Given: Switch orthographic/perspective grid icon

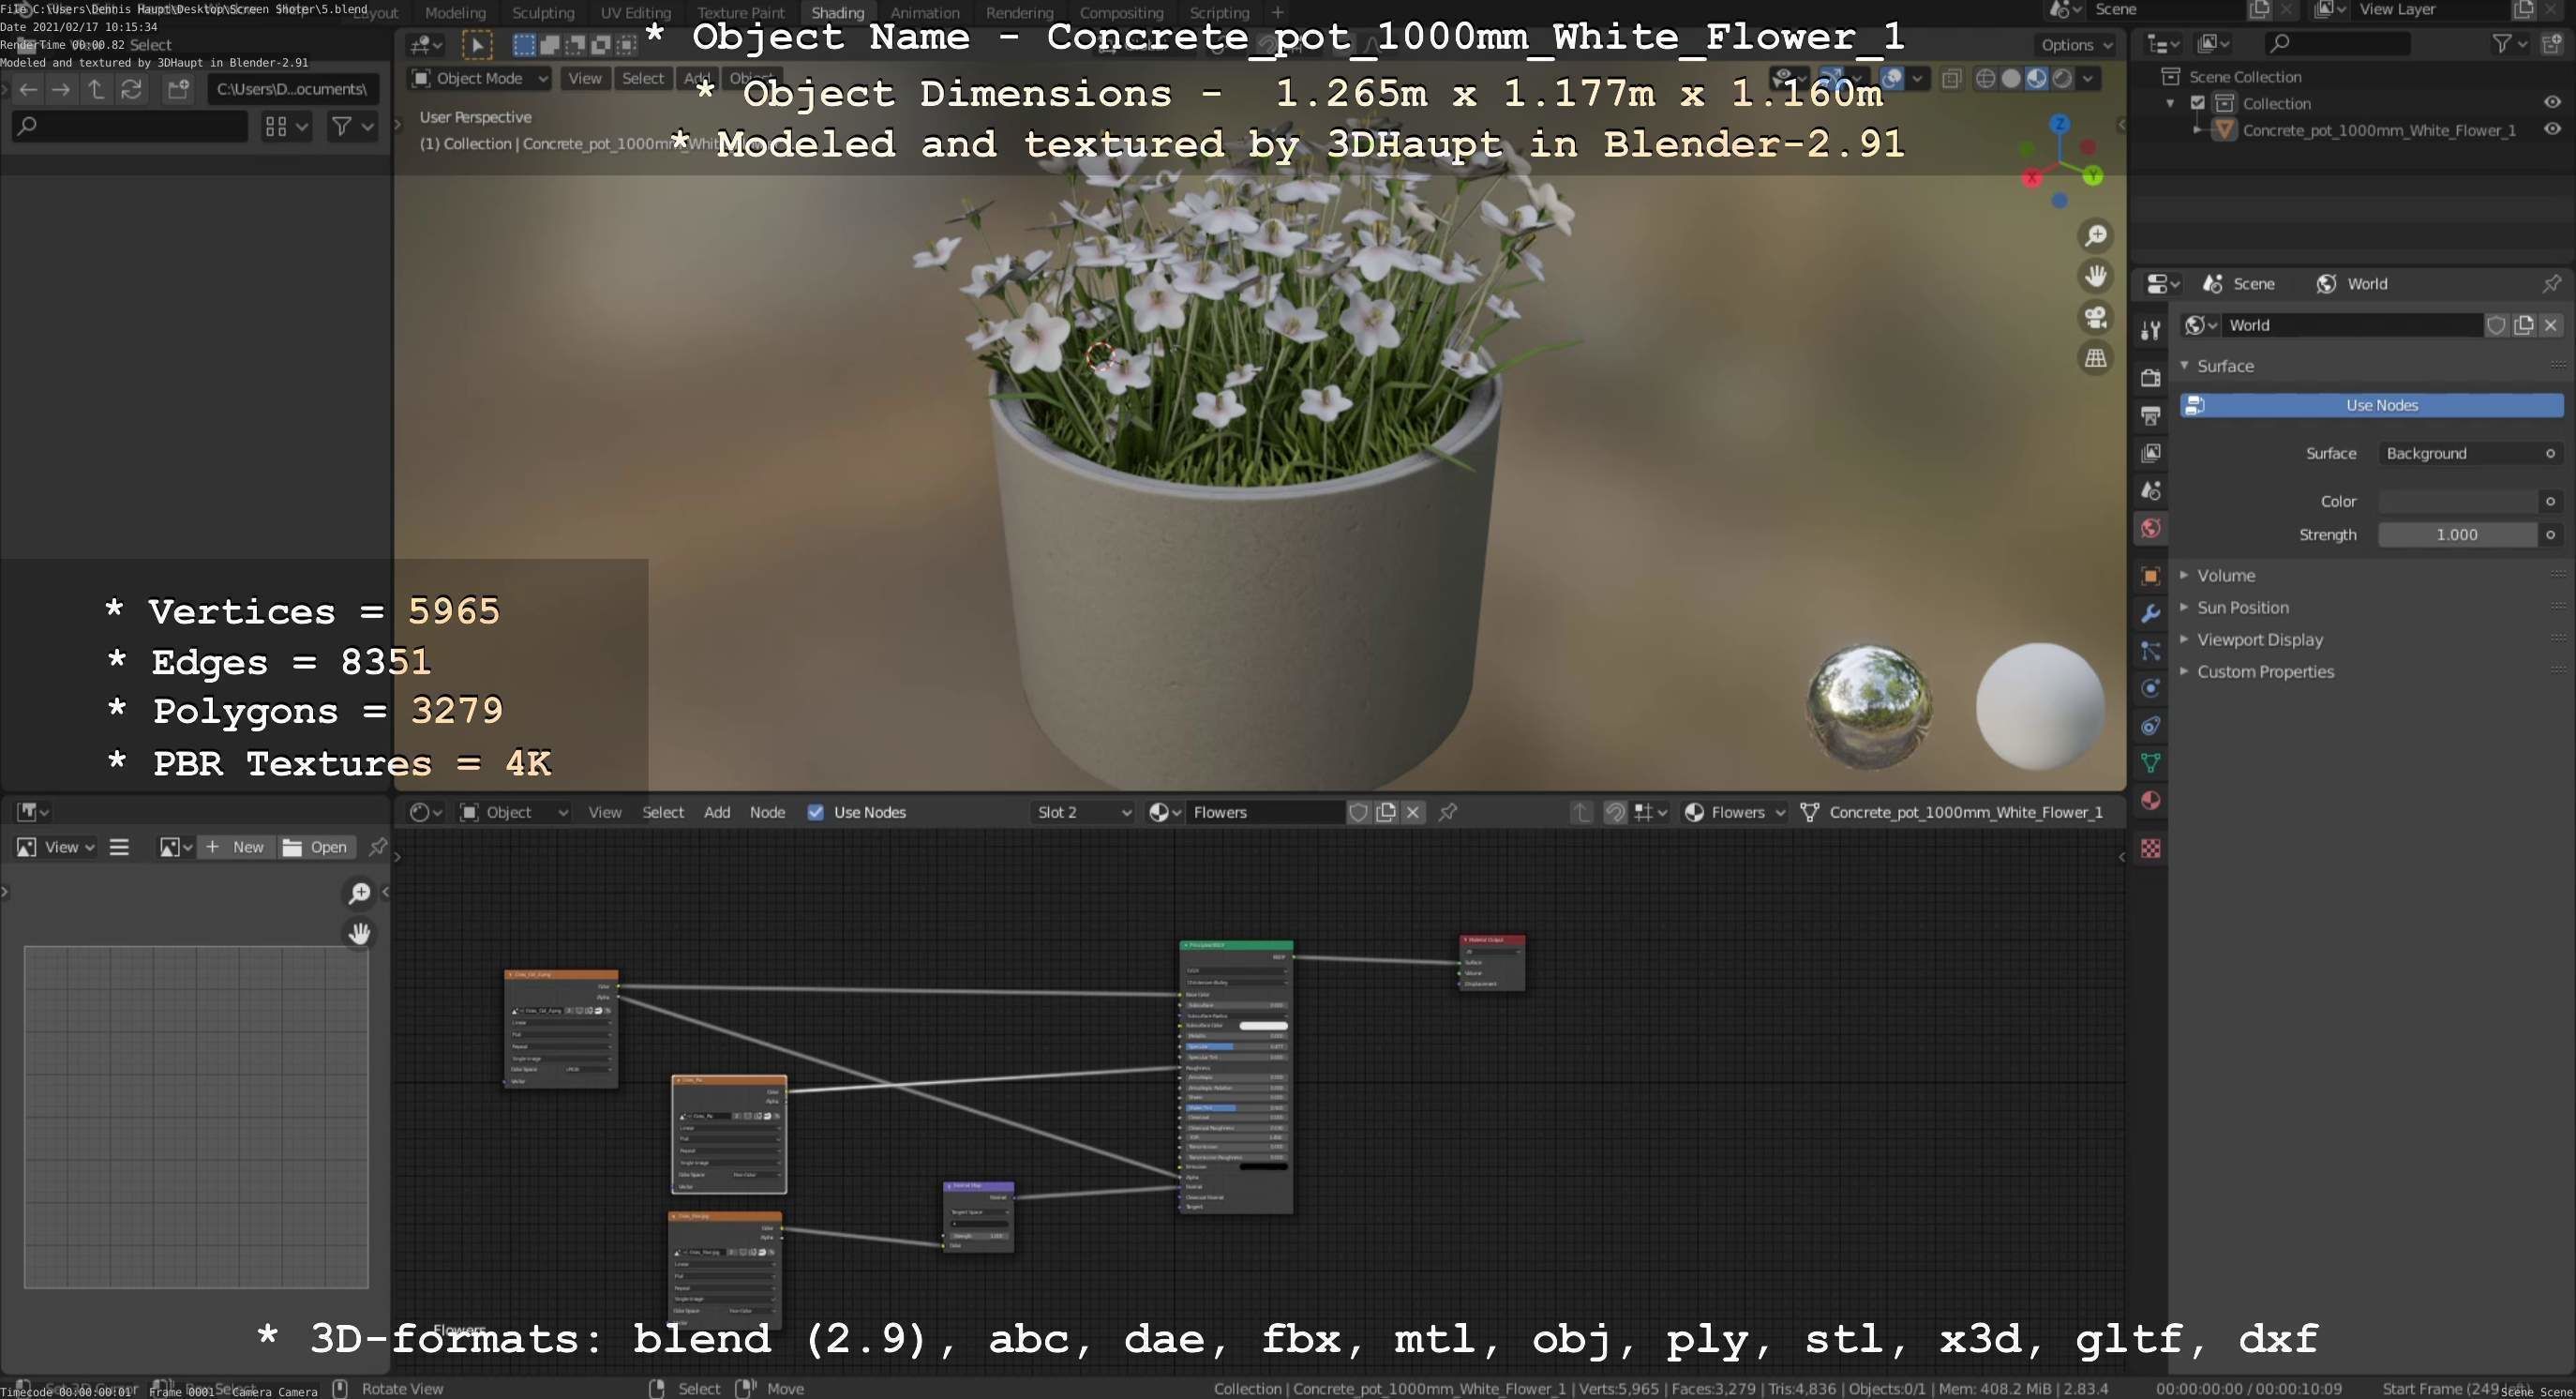Looking at the screenshot, I should click(2095, 358).
